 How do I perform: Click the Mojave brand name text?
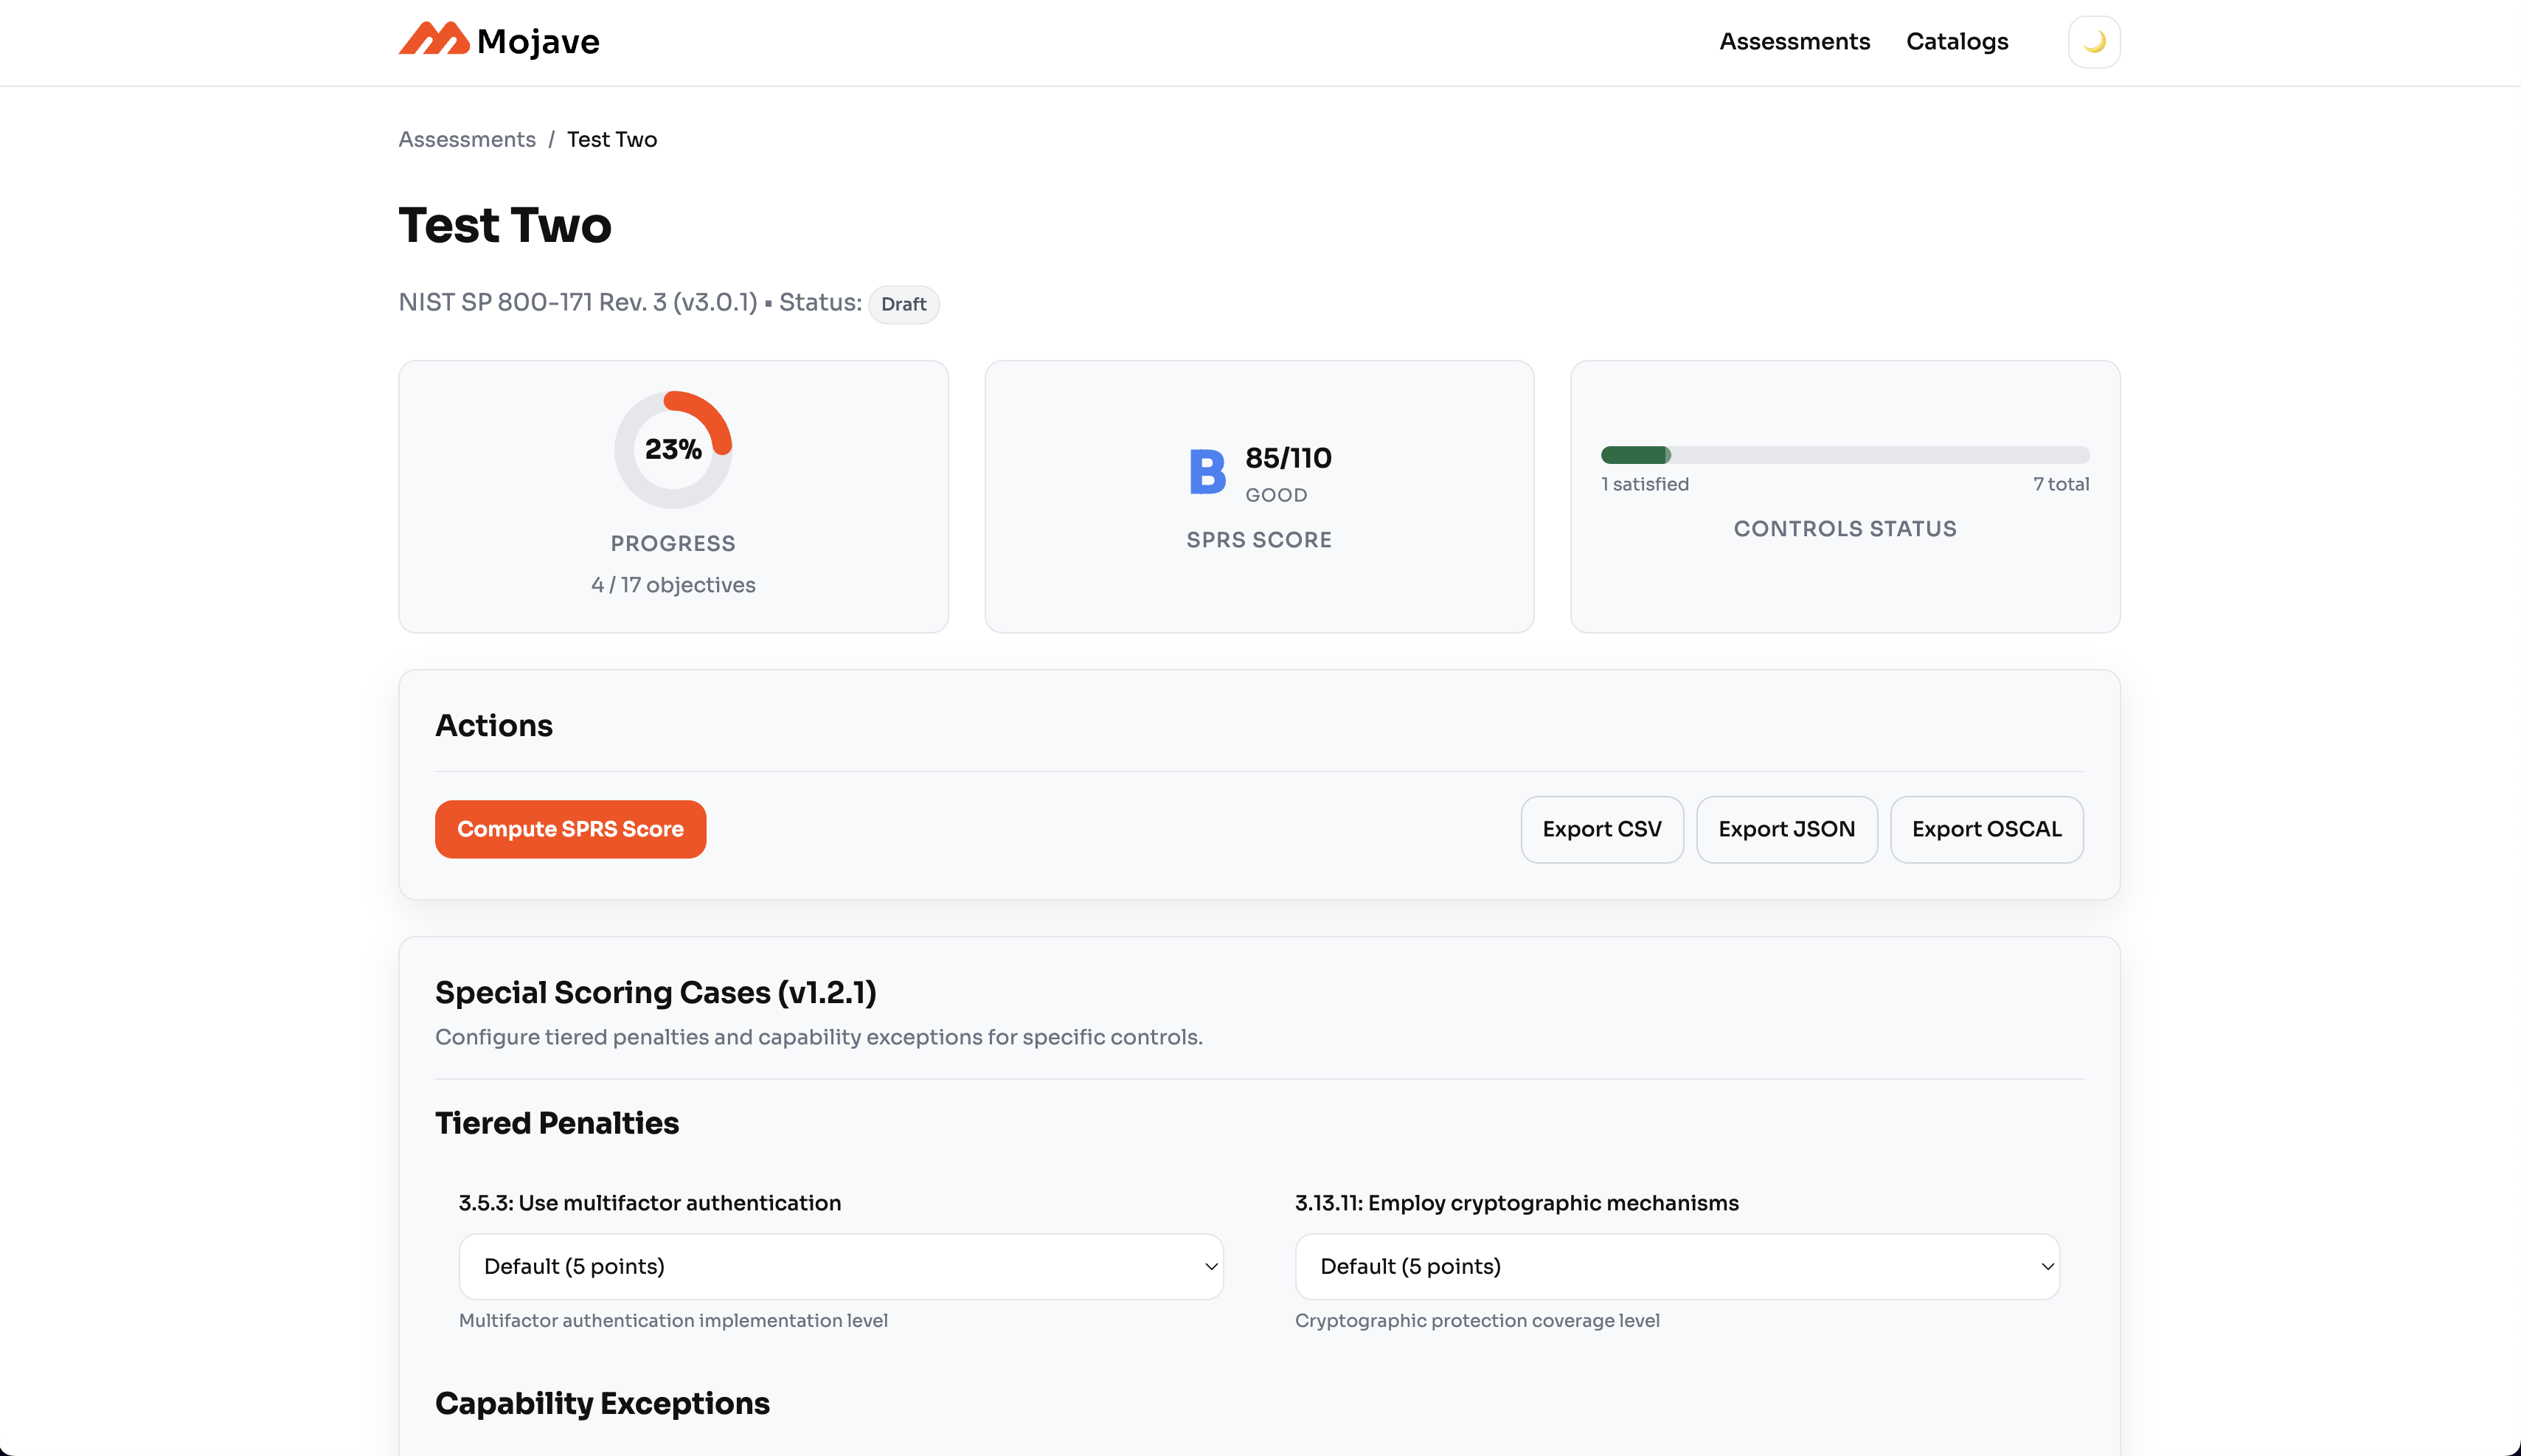pyautogui.click(x=538, y=42)
